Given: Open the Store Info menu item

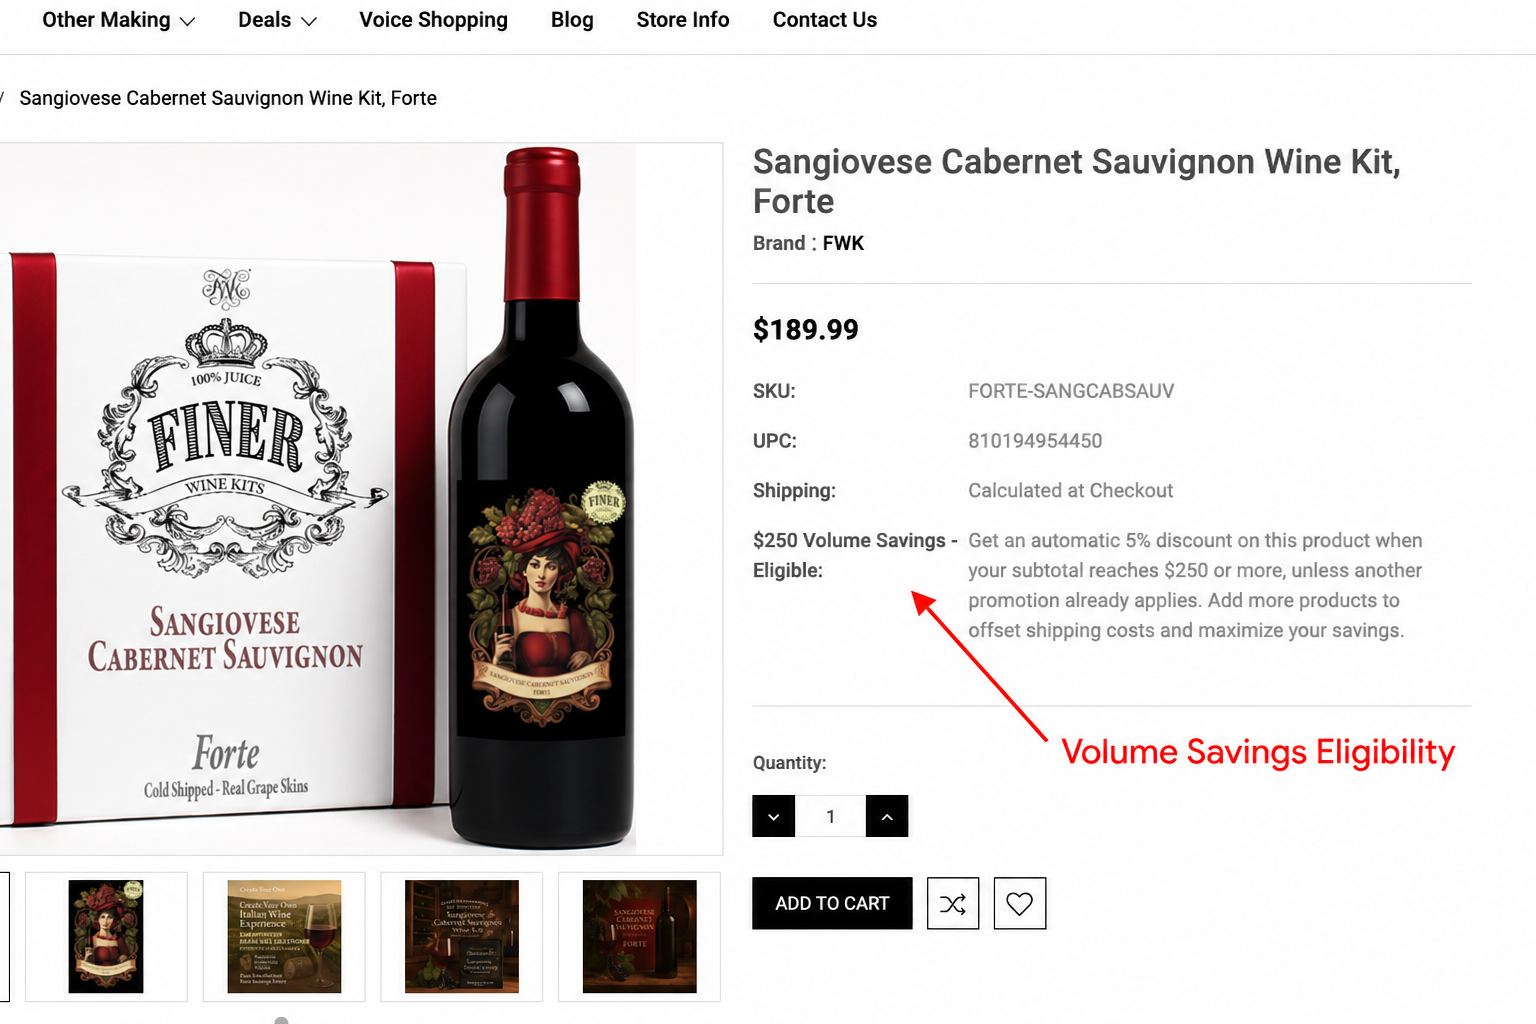Looking at the screenshot, I should [x=683, y=20].
